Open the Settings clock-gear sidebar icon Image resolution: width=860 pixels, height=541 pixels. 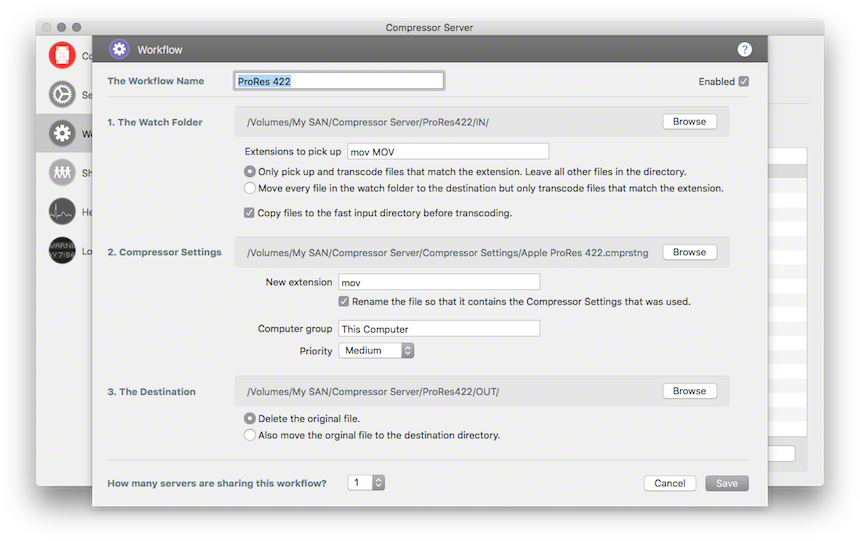click(62, 94)
